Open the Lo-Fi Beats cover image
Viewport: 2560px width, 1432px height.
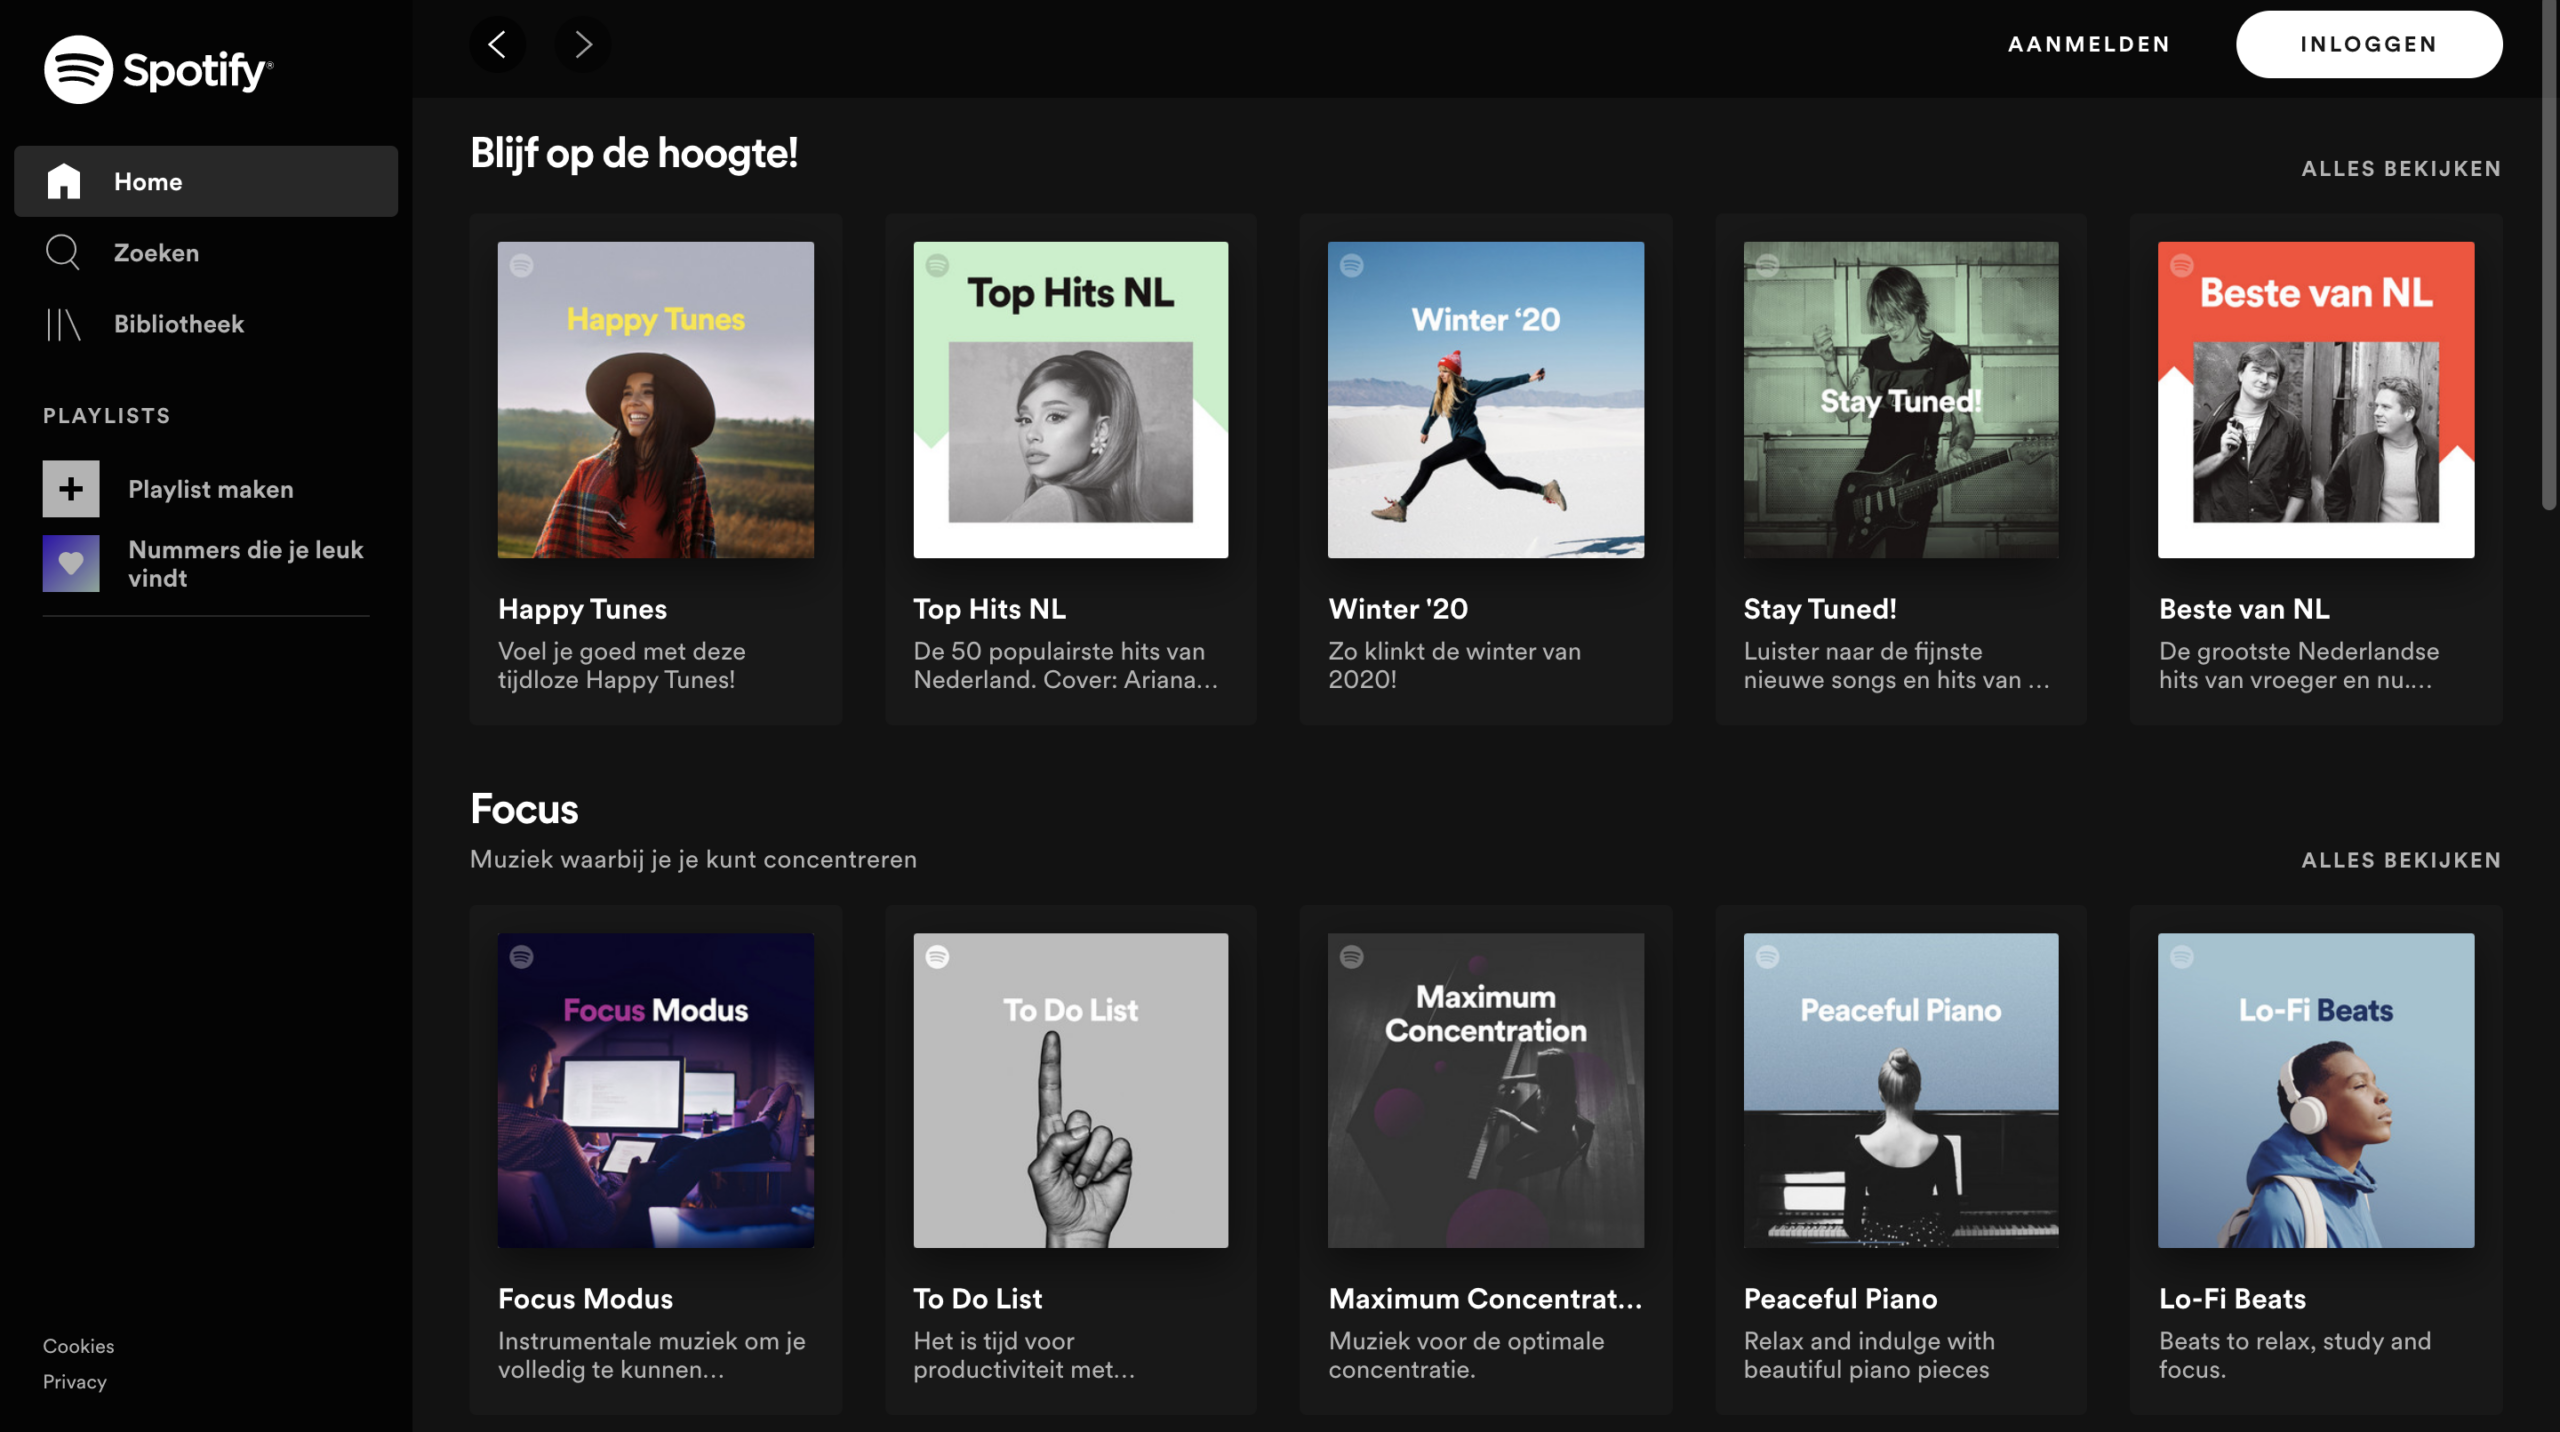[2316, 1090]
